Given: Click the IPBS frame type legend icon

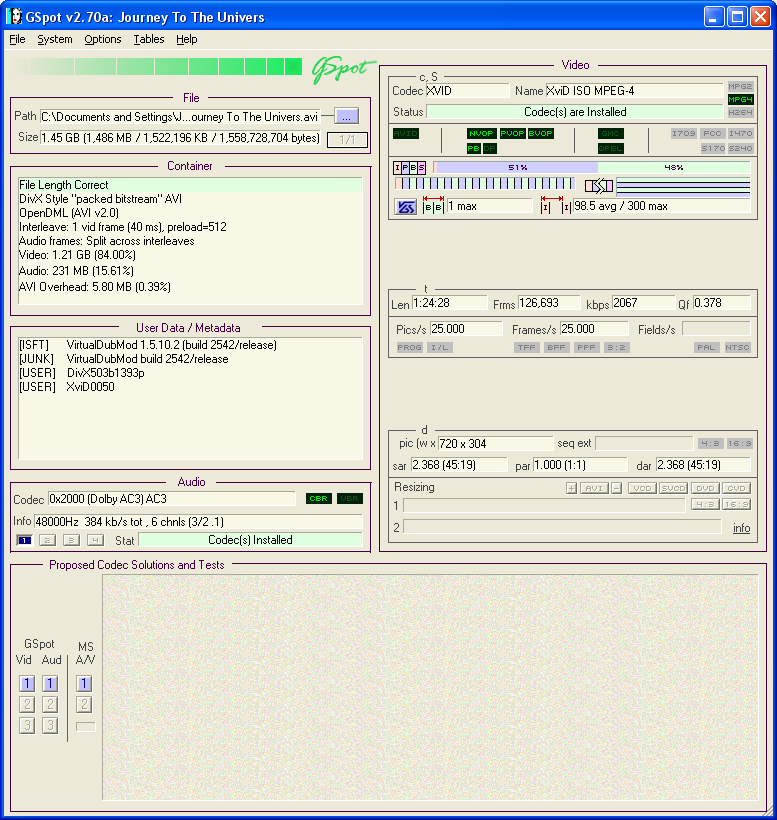Looking at the screenshot, I should point(409,167).
